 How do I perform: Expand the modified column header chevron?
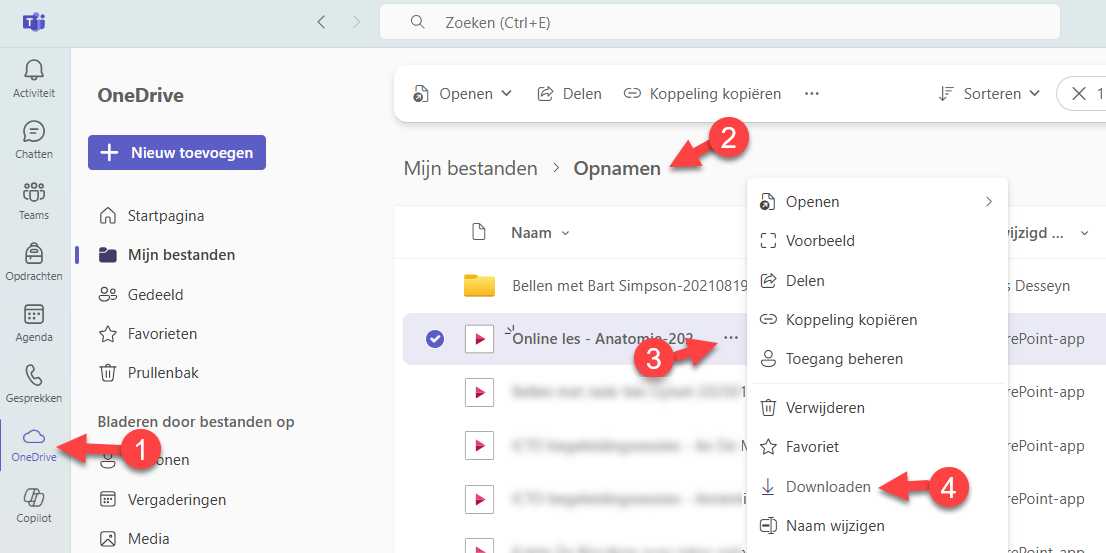click(1085, 233)
